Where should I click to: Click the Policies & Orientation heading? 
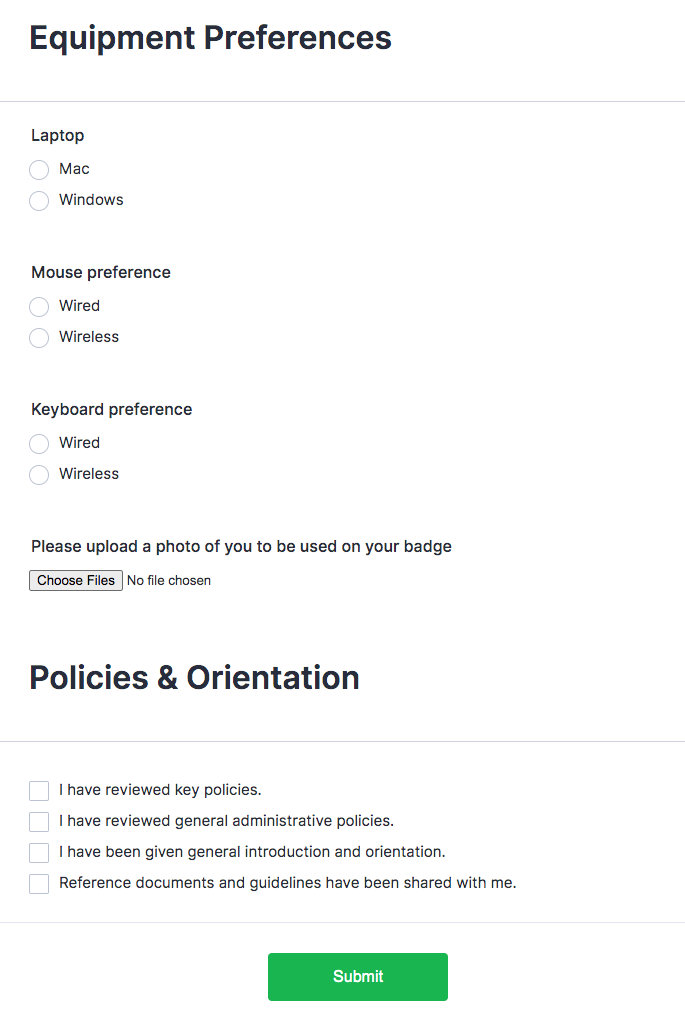tap(194, 677)
